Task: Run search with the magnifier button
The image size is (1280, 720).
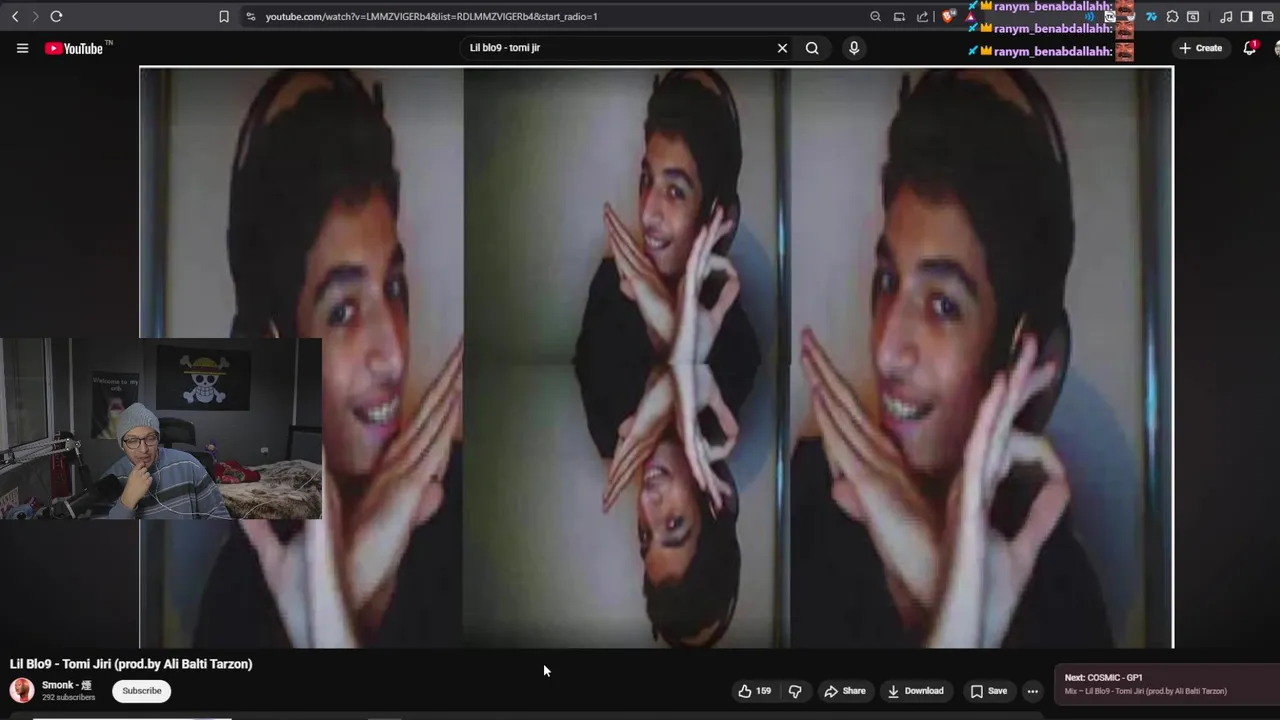Action: pyautogui.click(x=812, y=48)
